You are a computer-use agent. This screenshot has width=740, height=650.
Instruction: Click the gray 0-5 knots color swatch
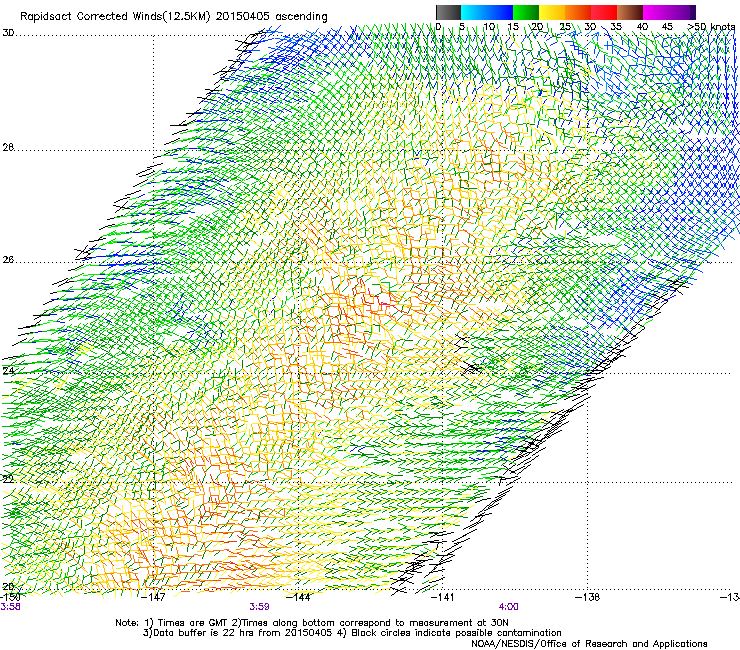point(448,12)
